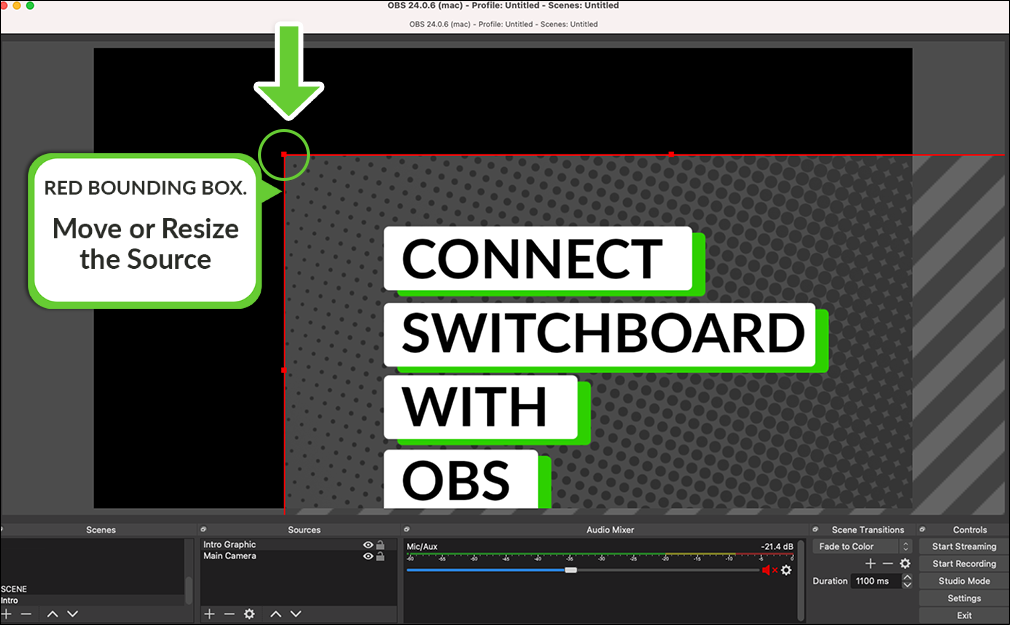The image size is (1010, 625).
Task: Move the selected source up
Action: [276, 614]
